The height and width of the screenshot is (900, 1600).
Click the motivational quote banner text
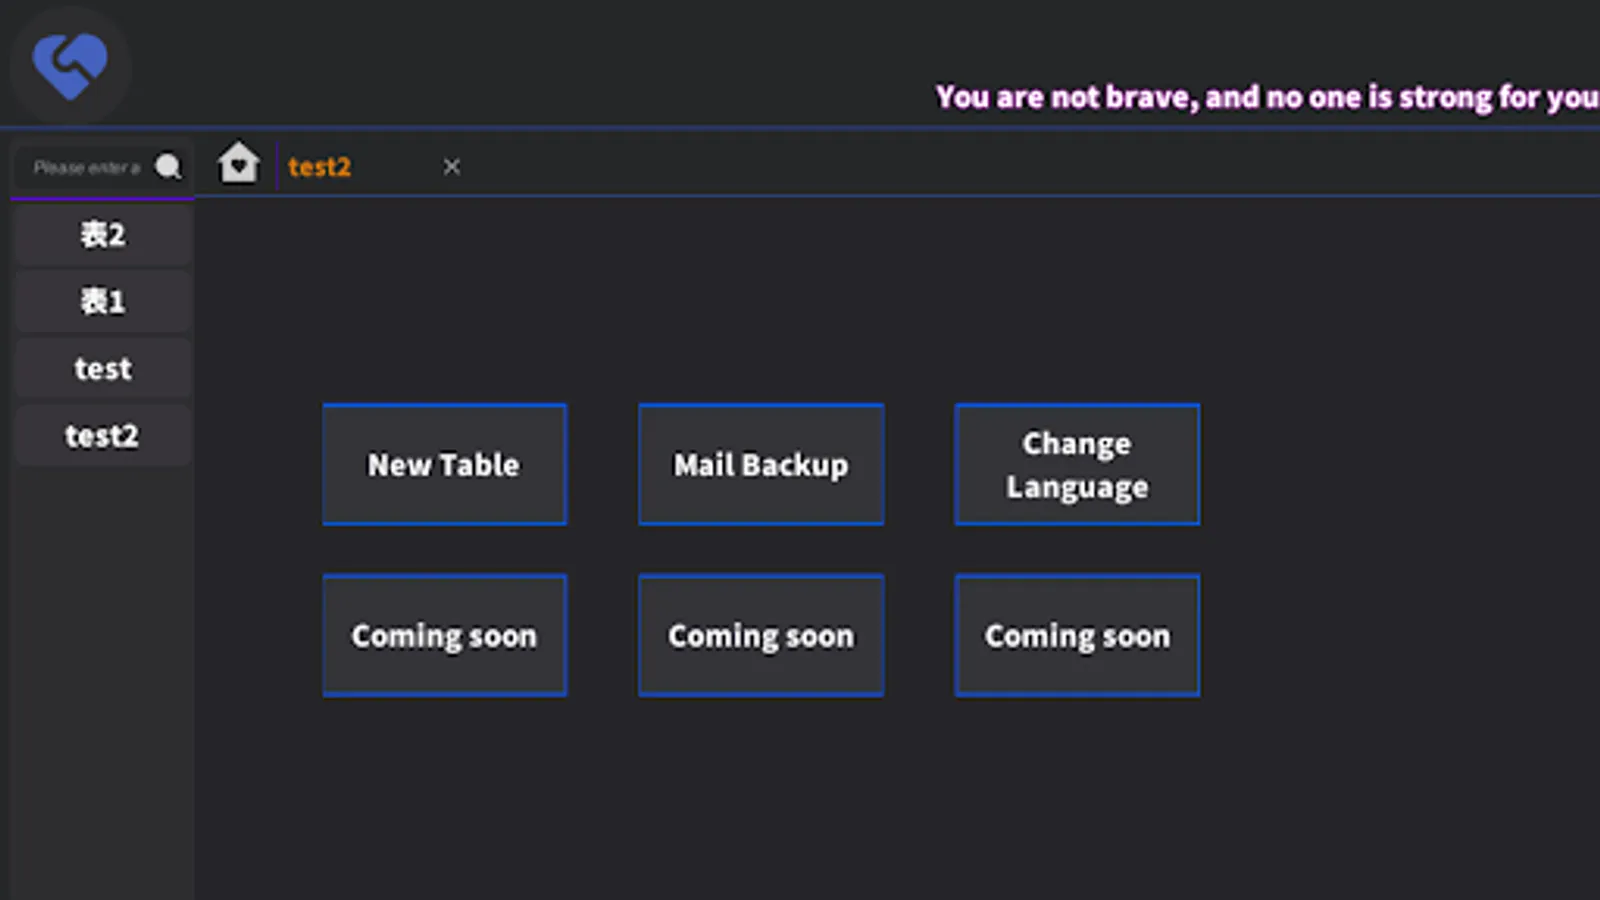(x=1265, y=96)
